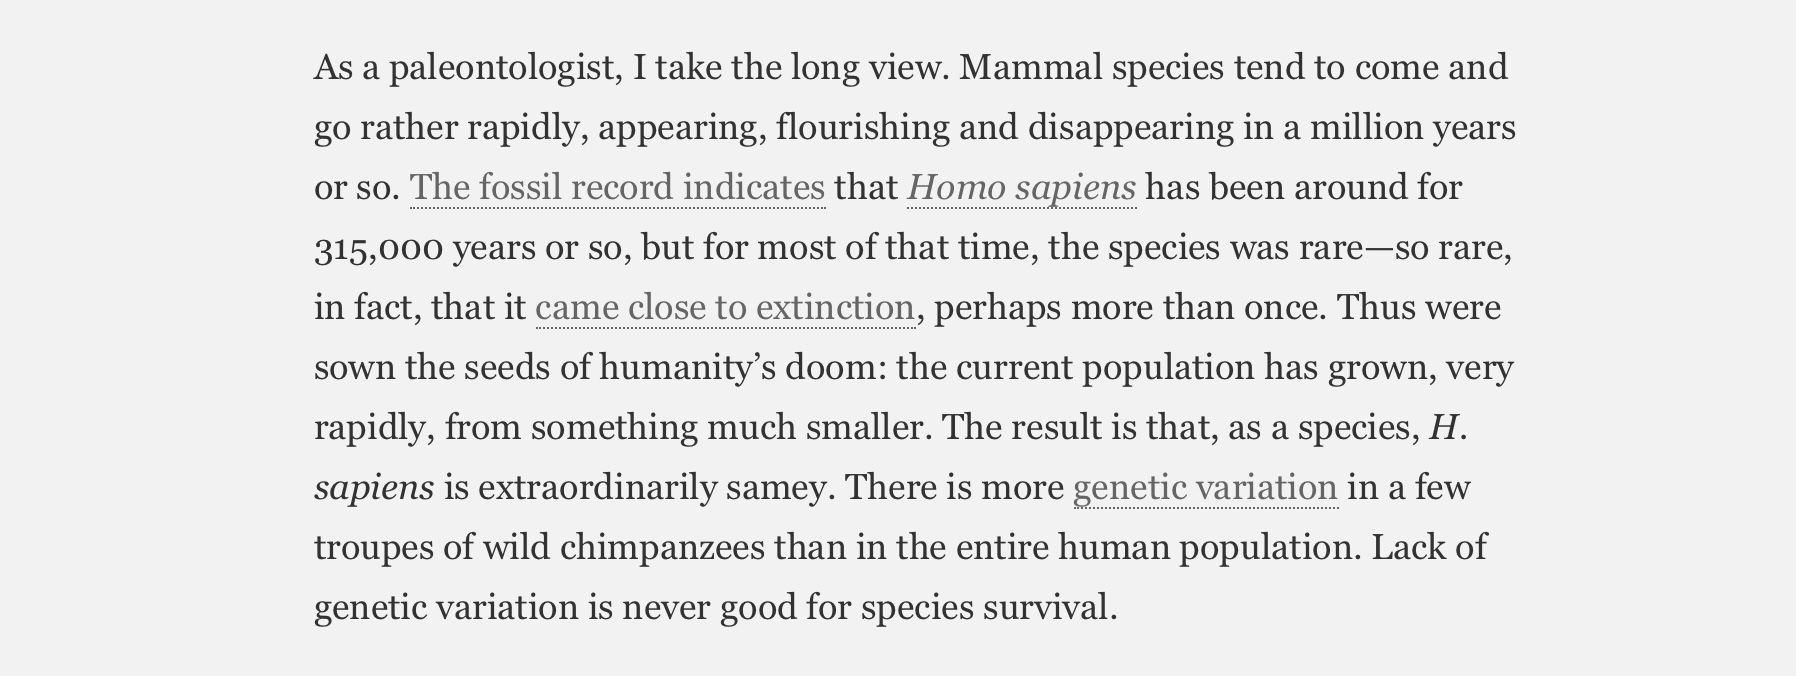Click the italic non-linked word "sapiens"
The height and width of the screenshot is (676, 1796).
(374, 488)
